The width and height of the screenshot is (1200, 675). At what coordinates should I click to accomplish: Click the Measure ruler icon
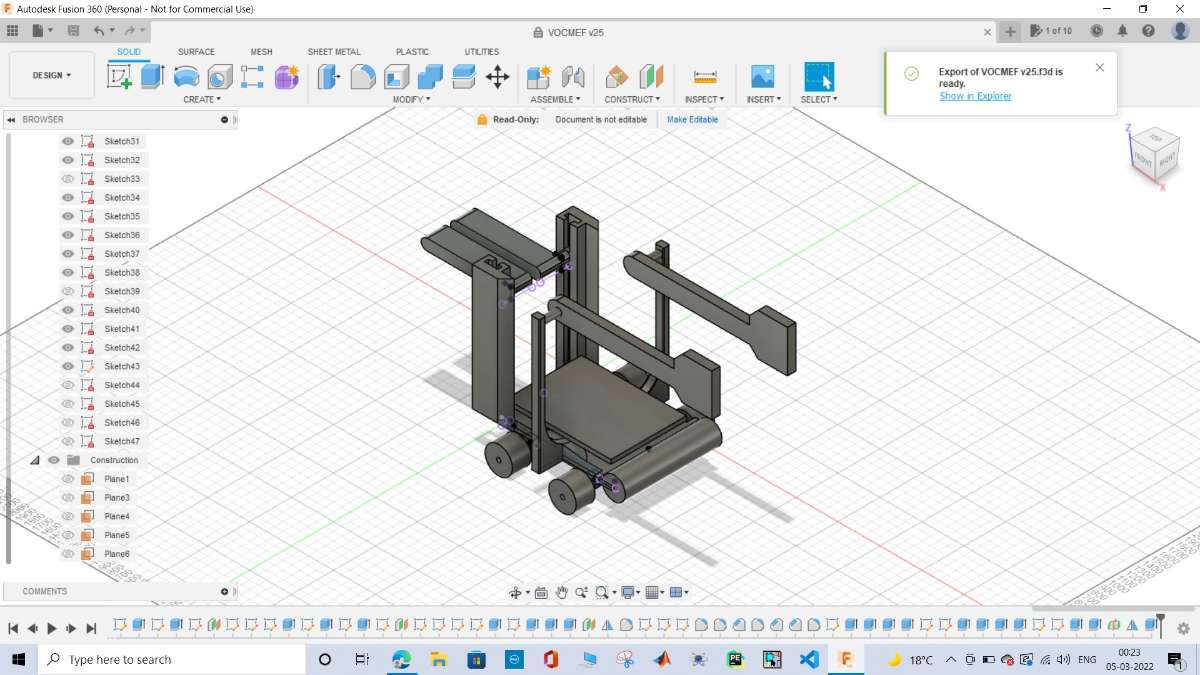point(705,77)
